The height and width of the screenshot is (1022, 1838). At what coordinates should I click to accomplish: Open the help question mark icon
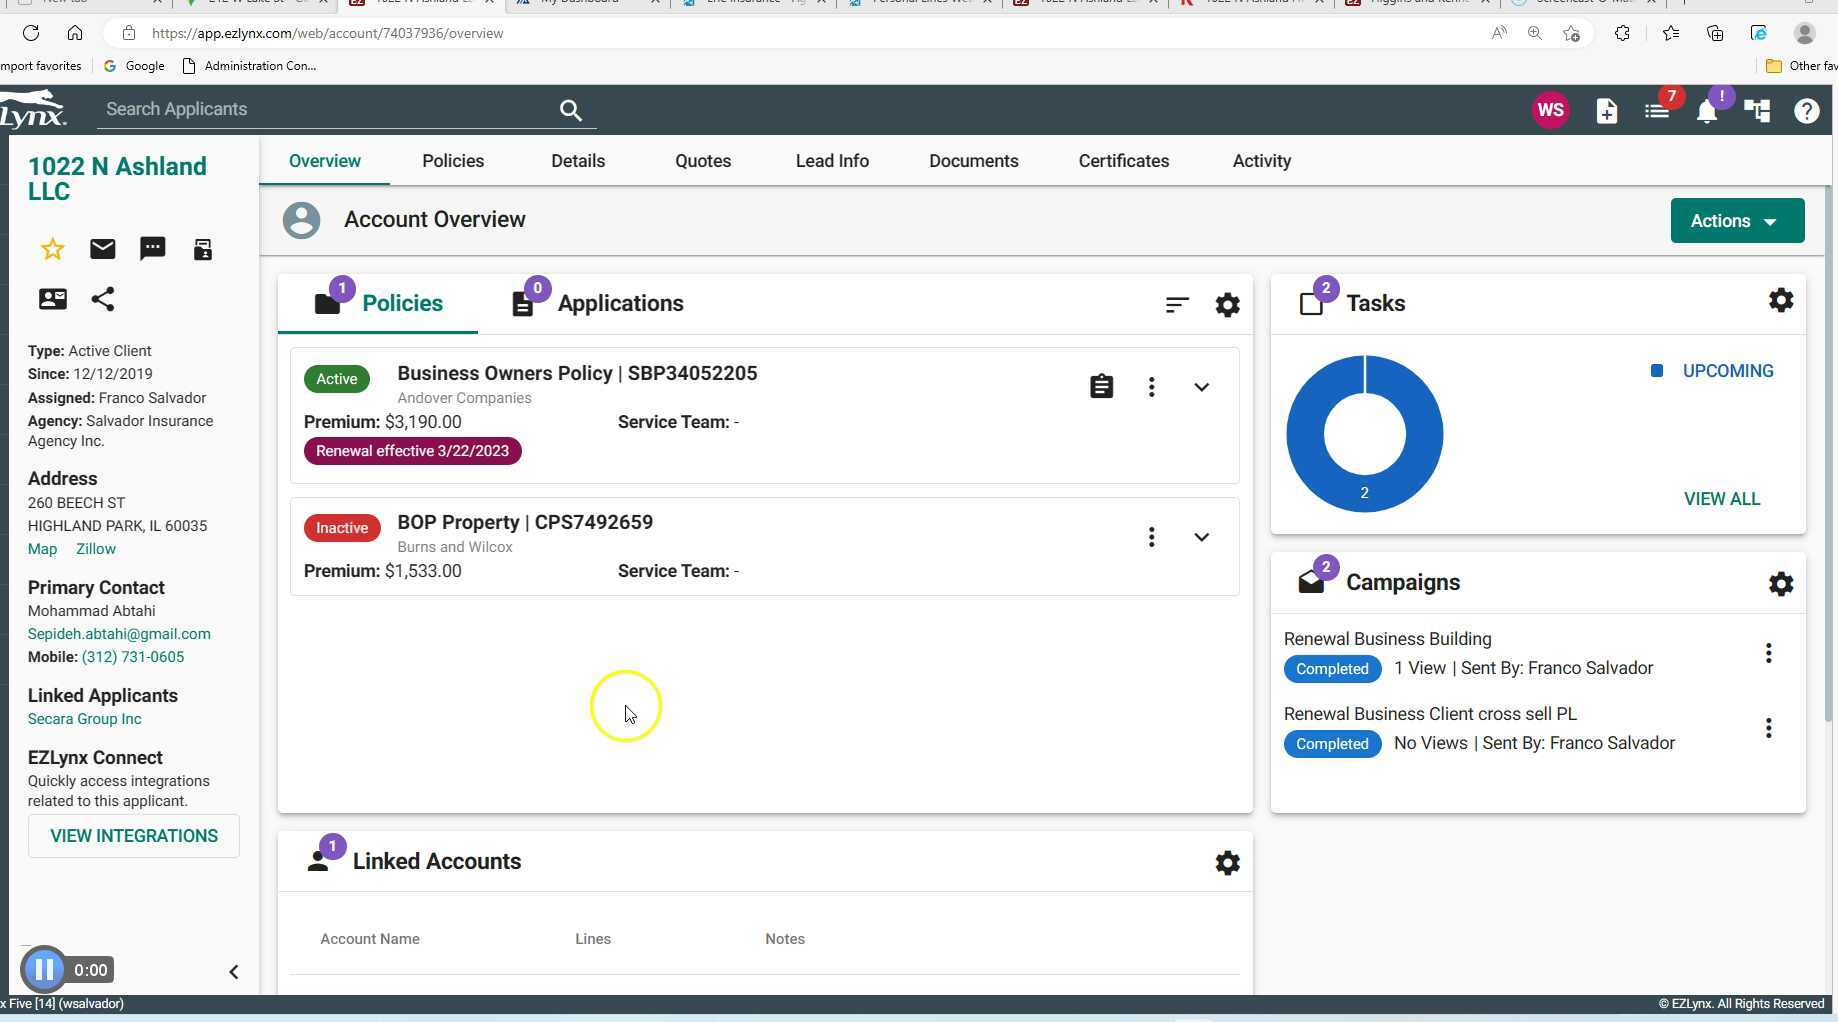pyautogui.click(x=1806, y=111)
